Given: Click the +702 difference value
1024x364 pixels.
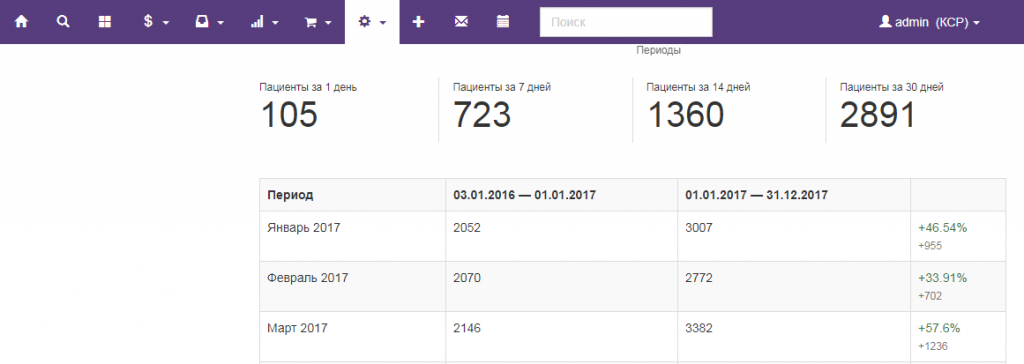Looking at the screenshot, I should [930, 296].
